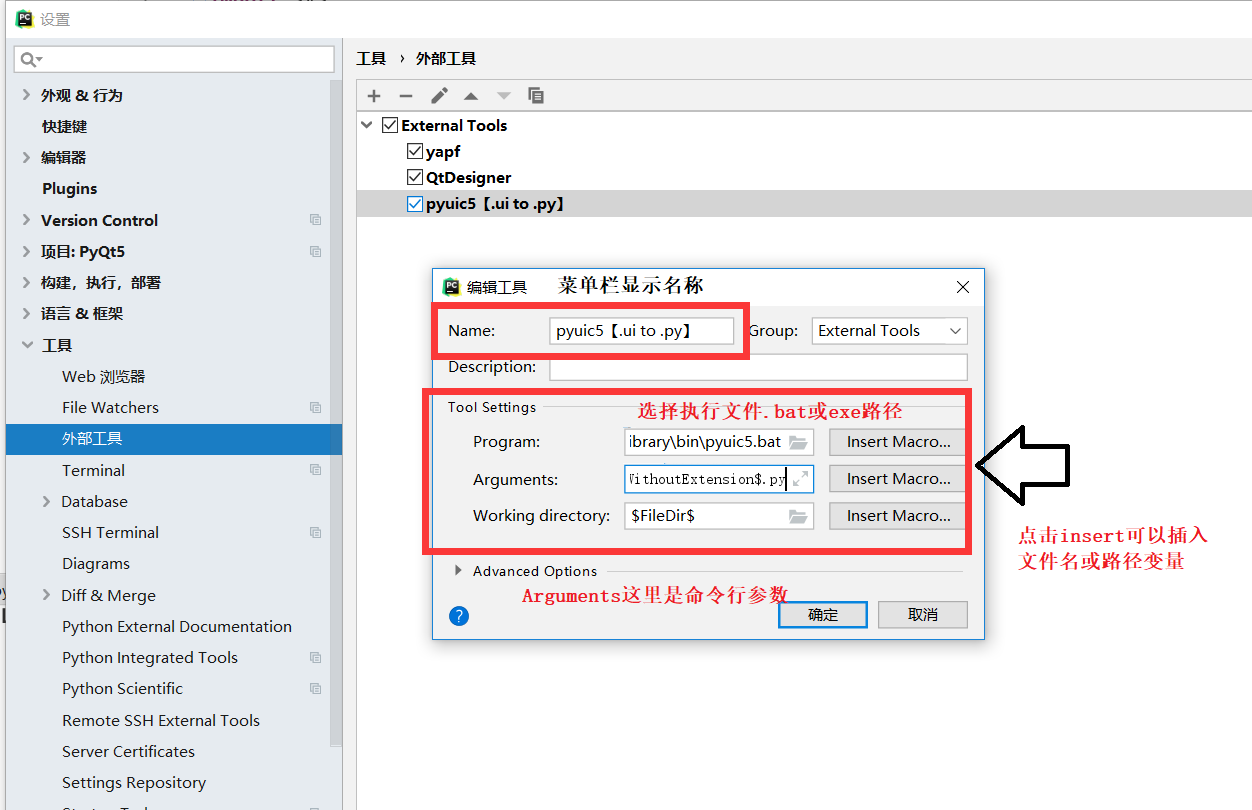Click the Description input field
Image resolution: width=1252 pixels, height=810 pixels.
point(758,367)
